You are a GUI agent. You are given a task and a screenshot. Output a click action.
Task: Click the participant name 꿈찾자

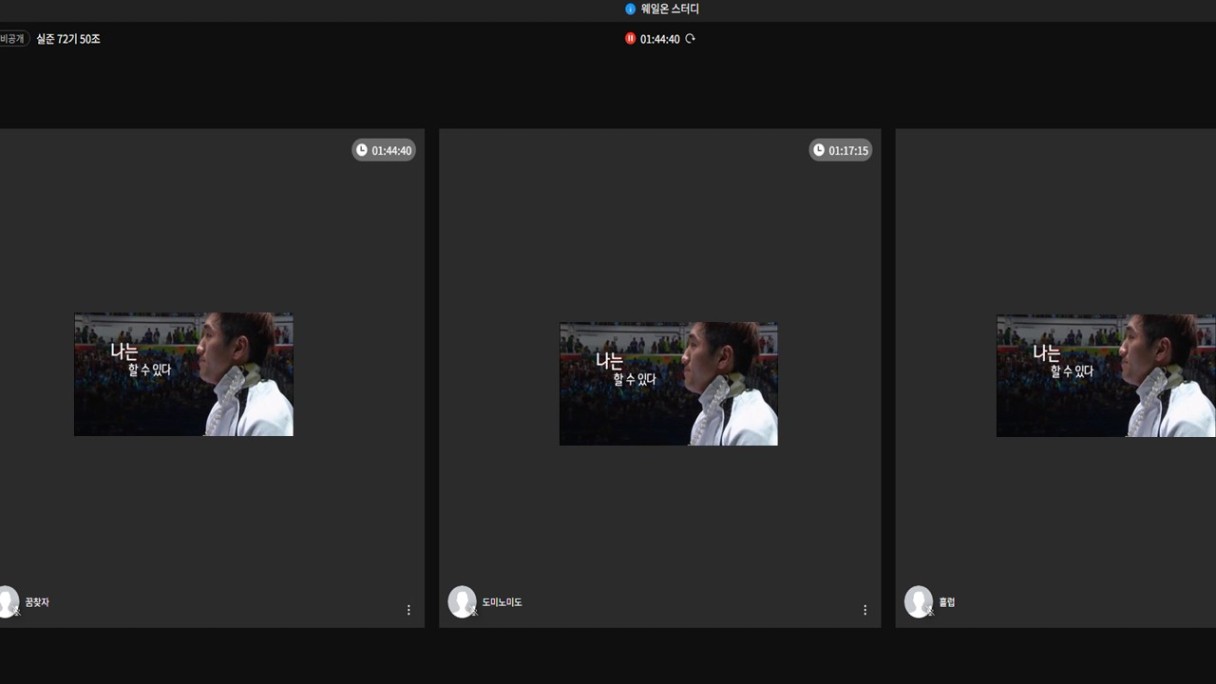[37, 602]
